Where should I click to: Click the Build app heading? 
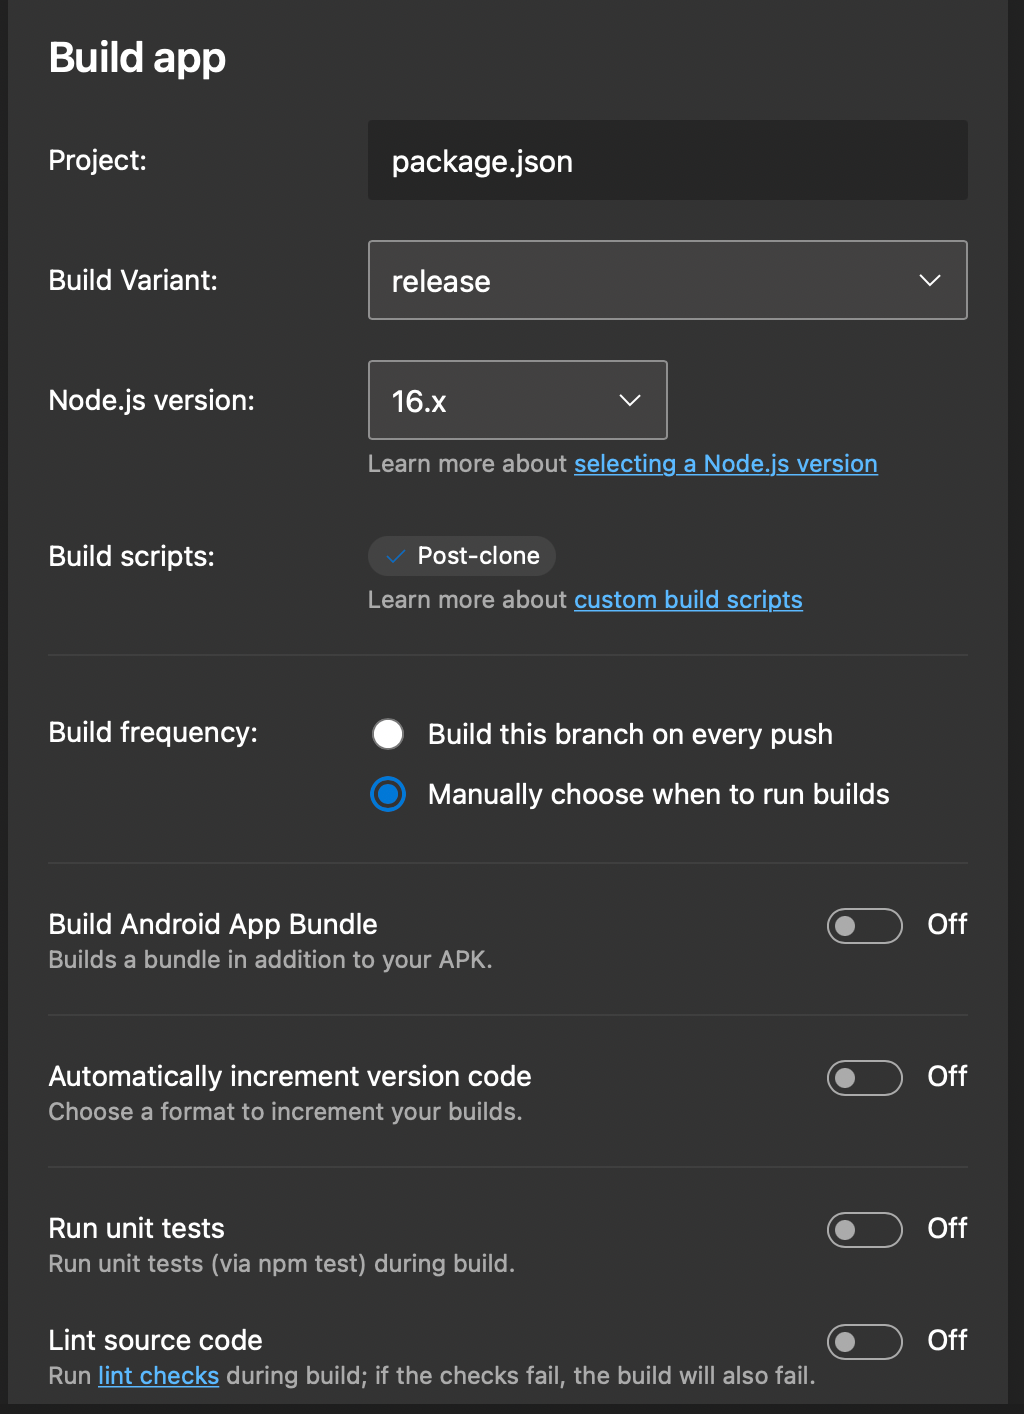136,57
